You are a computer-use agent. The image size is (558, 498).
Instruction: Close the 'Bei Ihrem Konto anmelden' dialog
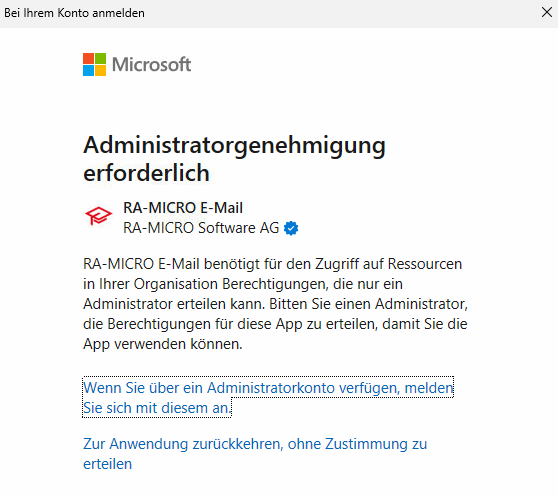pos(547,12)
